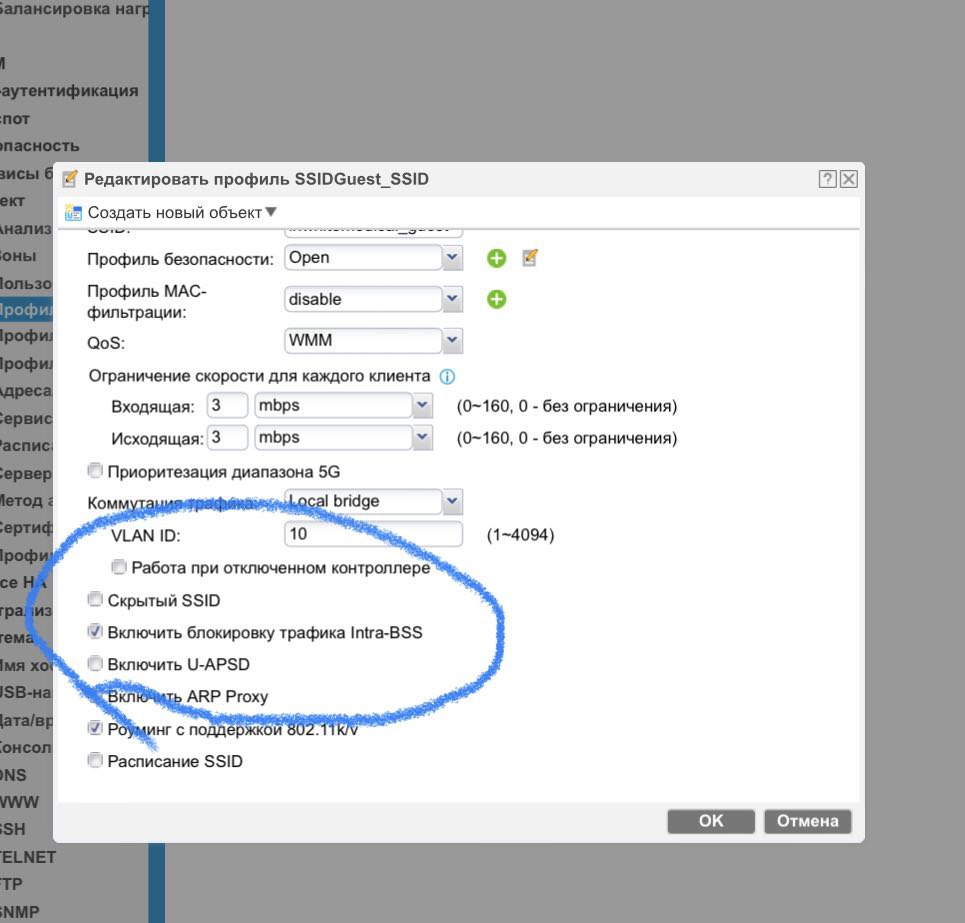Open the rate limit info tooltip icon
The image size is (965, 923).
447,377
